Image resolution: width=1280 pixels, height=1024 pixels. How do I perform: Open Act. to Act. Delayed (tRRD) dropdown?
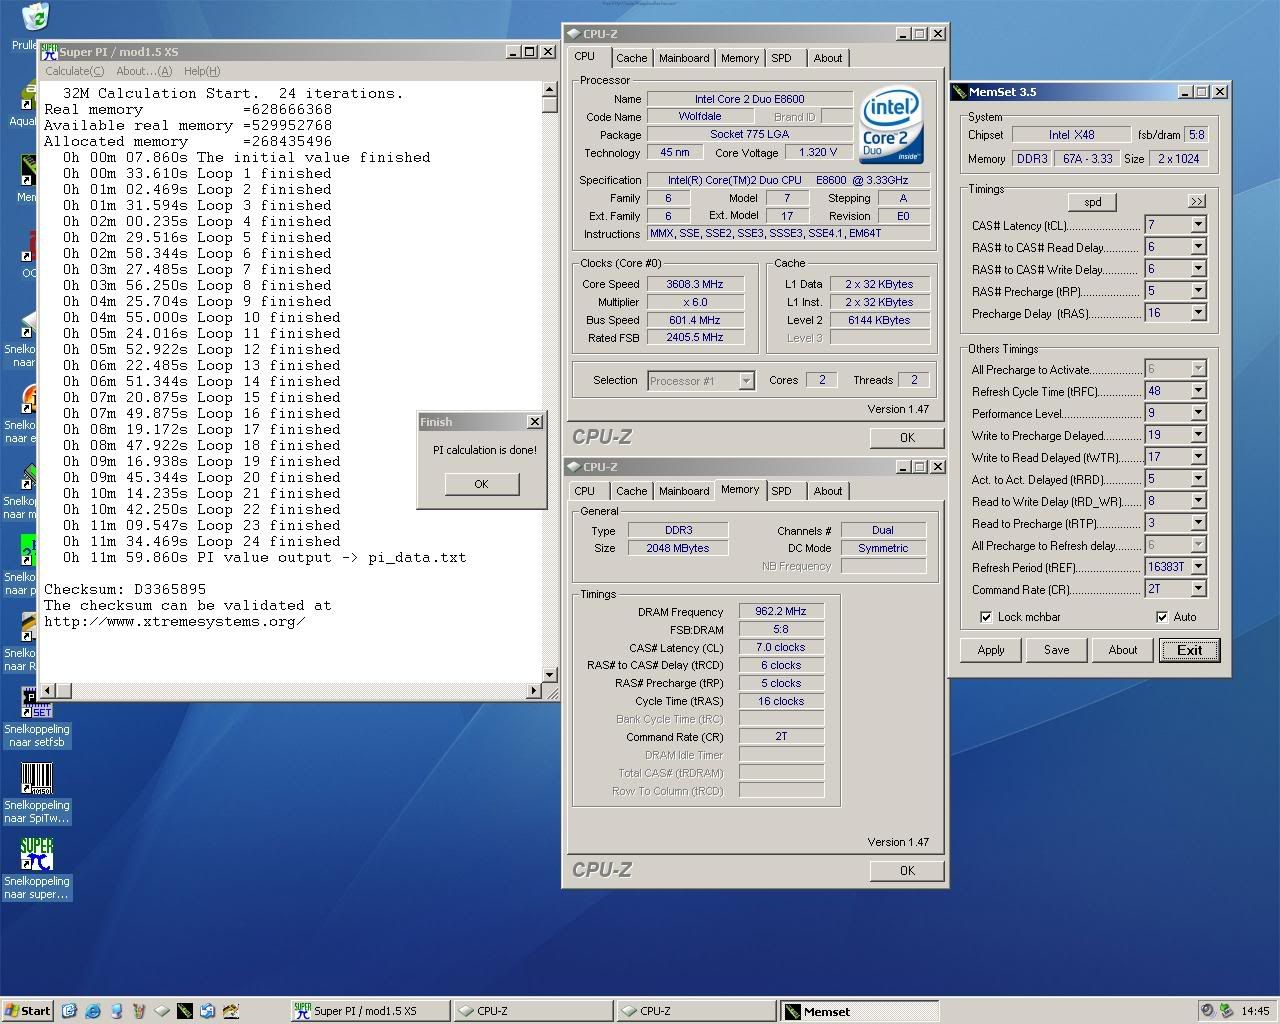click(x=1198, y=479)
